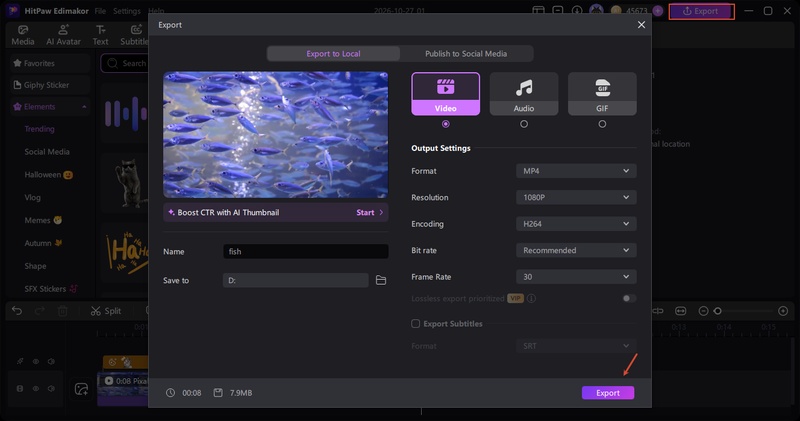Click the timeline zoom slider handle
Screen dimensions: 800x421
coord(717,311)
